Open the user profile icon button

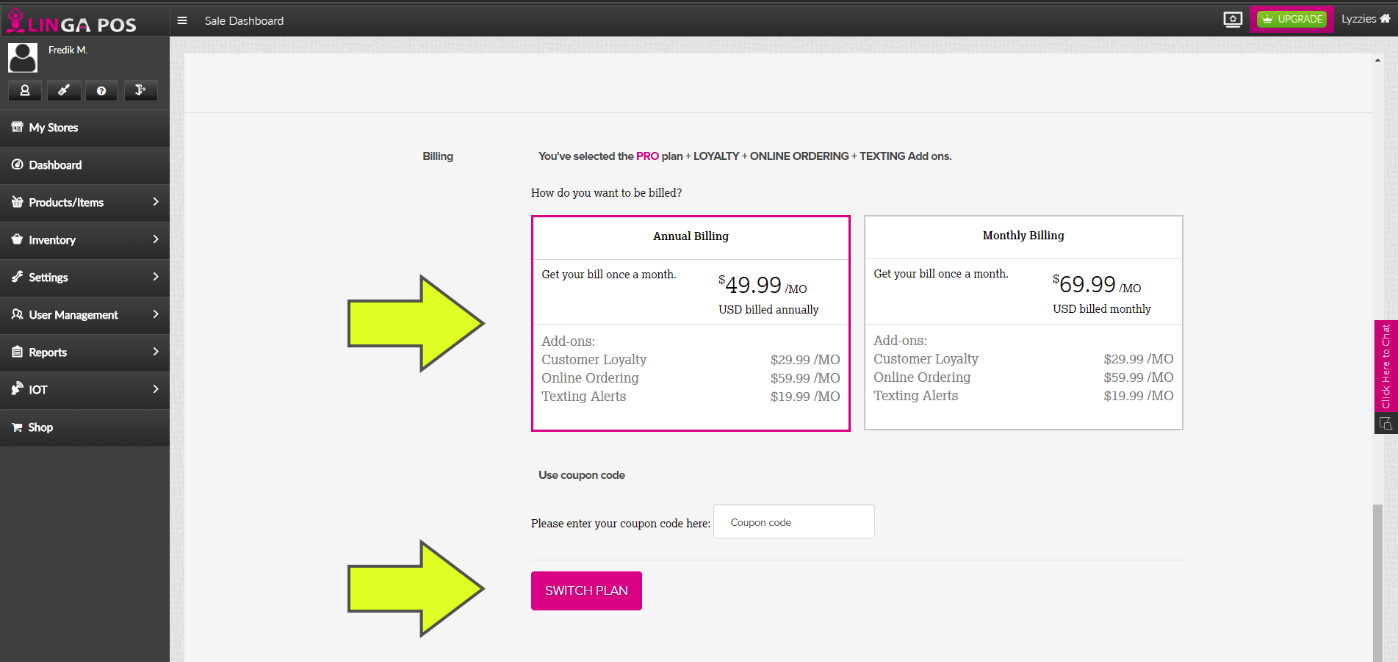pos(24,90)
